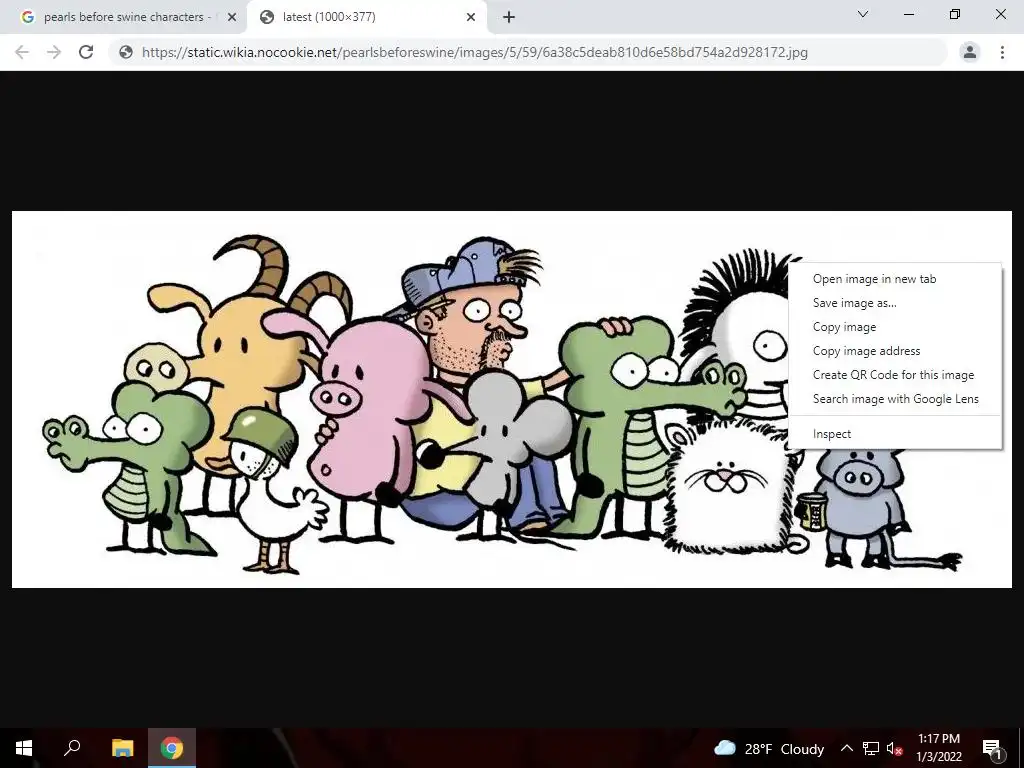This screenshot has height=768, width=1024.
Task: Open the notification center icon
Action: (992, 748)
